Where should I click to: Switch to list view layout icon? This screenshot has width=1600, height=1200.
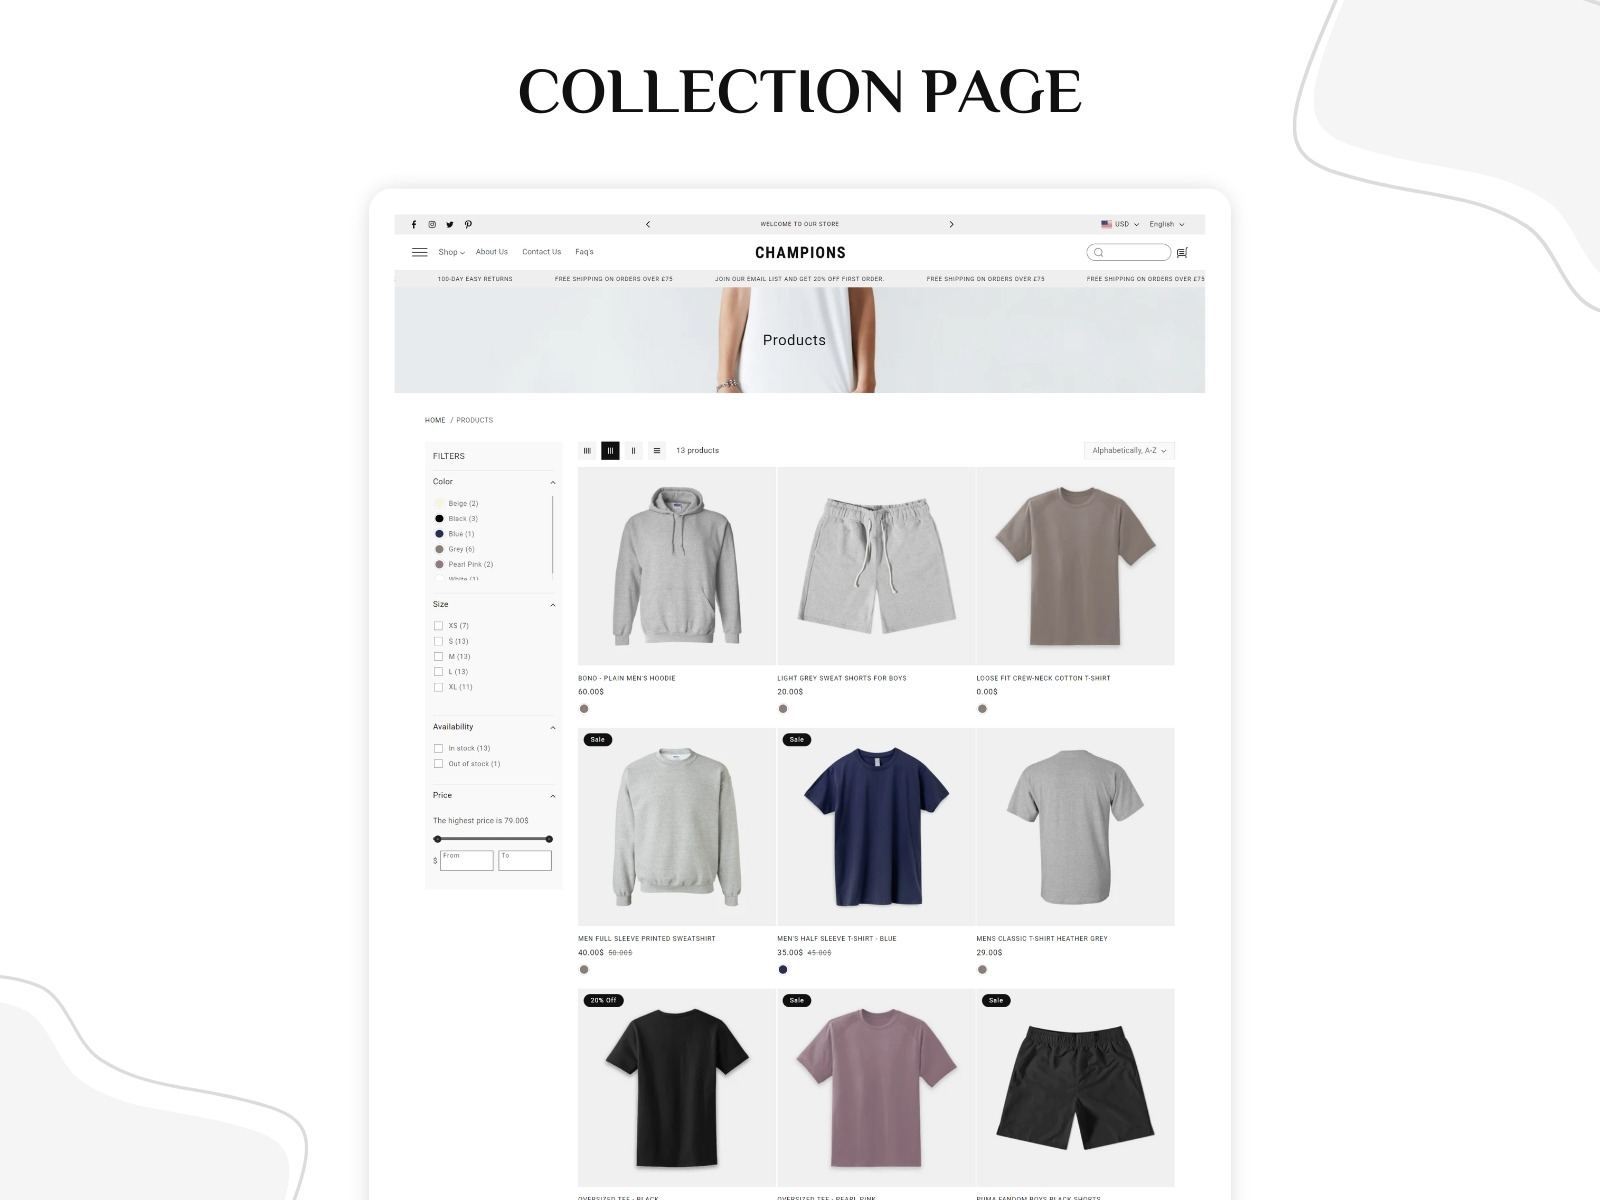(x=657, y=451)
